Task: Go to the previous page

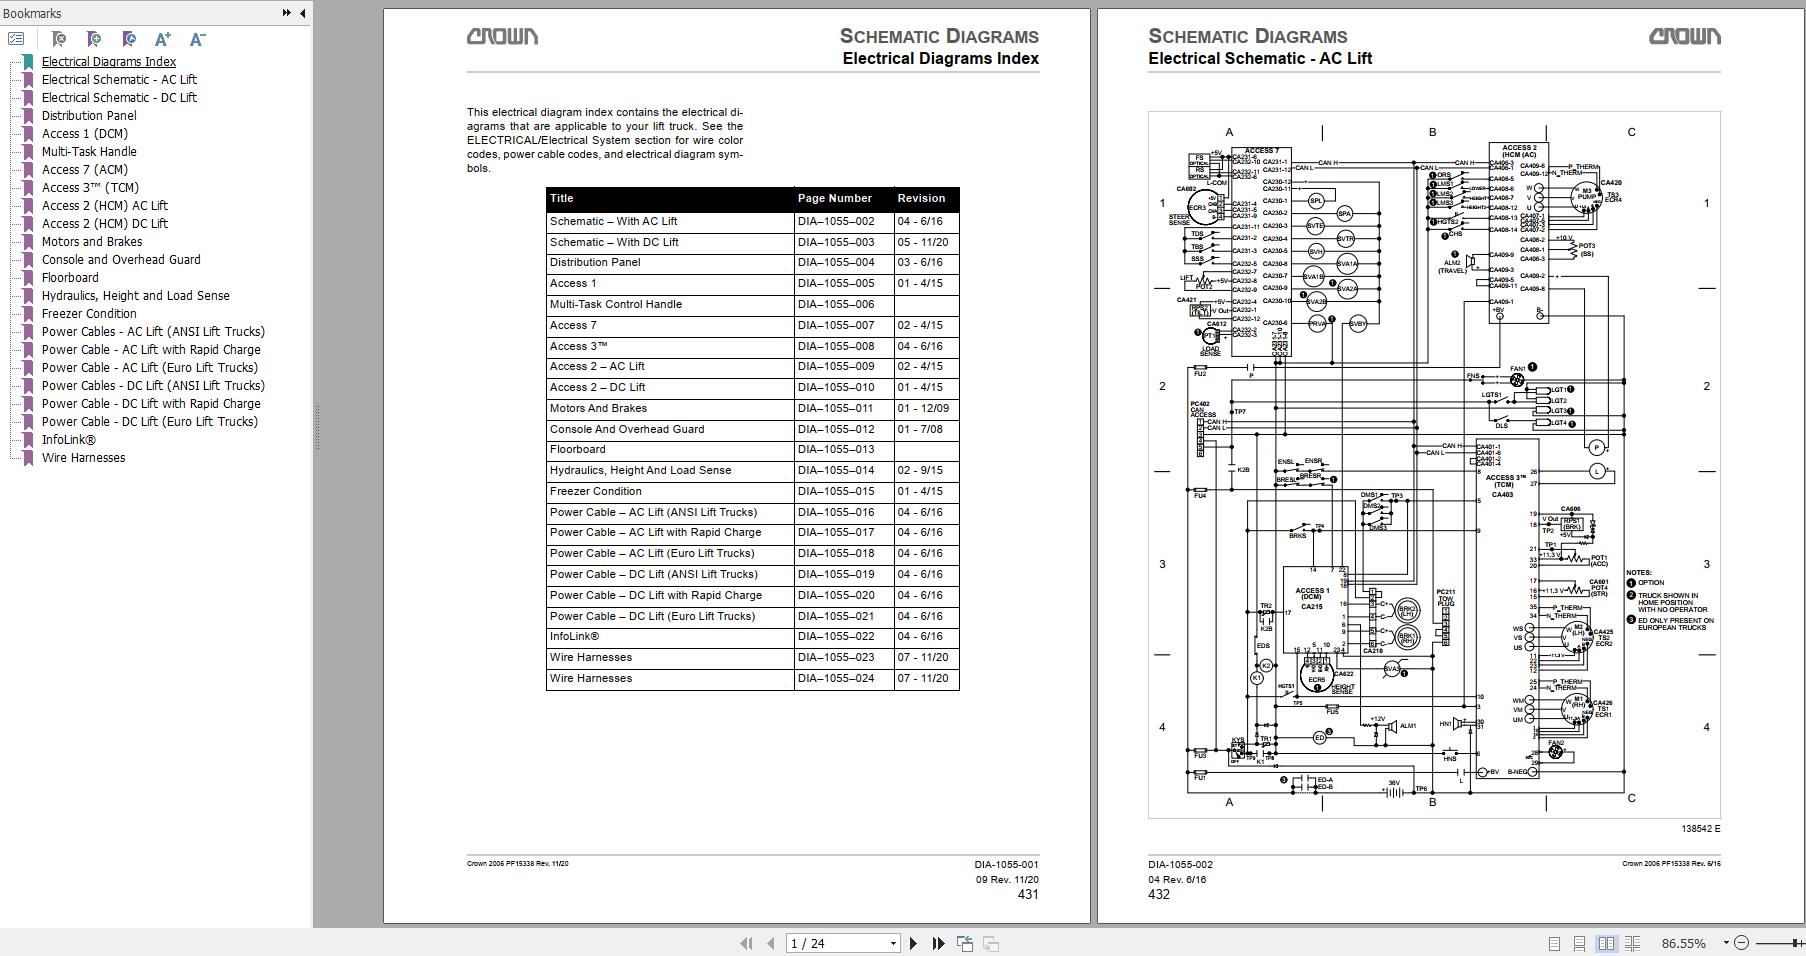Action: 770,942
